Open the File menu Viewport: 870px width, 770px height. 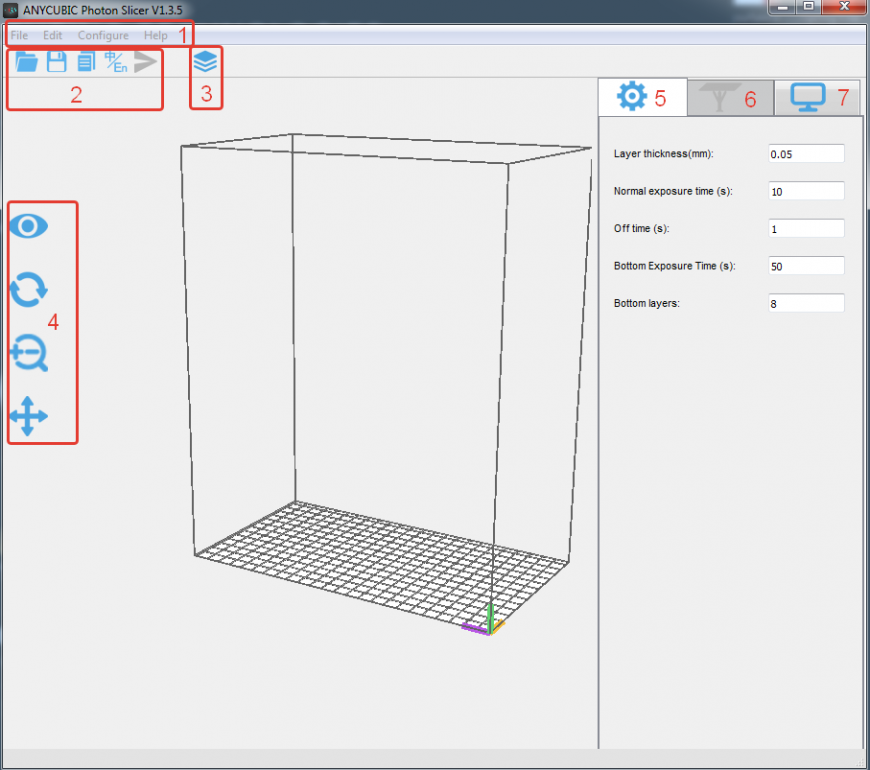pyautogui.click(x=19, y=35)
